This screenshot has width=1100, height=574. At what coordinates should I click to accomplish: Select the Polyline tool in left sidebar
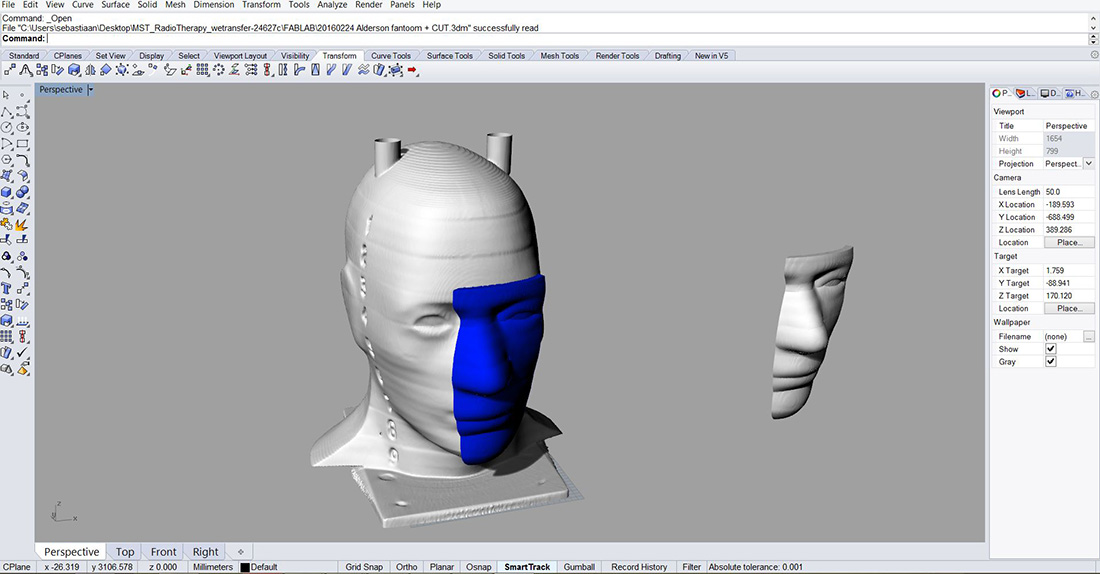click(6, 111)
